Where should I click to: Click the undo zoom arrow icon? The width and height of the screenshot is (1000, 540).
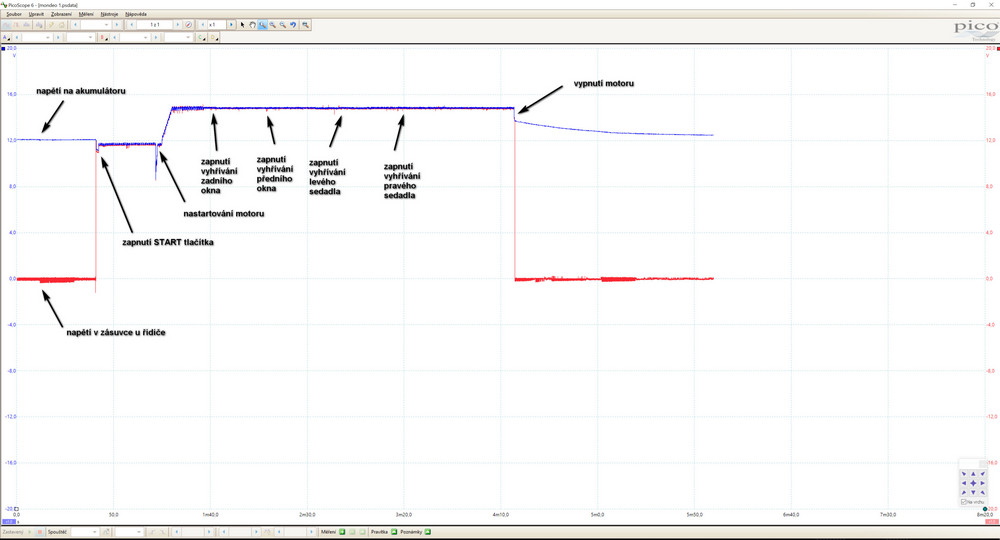pyautogui.click(x=293, y=24)
